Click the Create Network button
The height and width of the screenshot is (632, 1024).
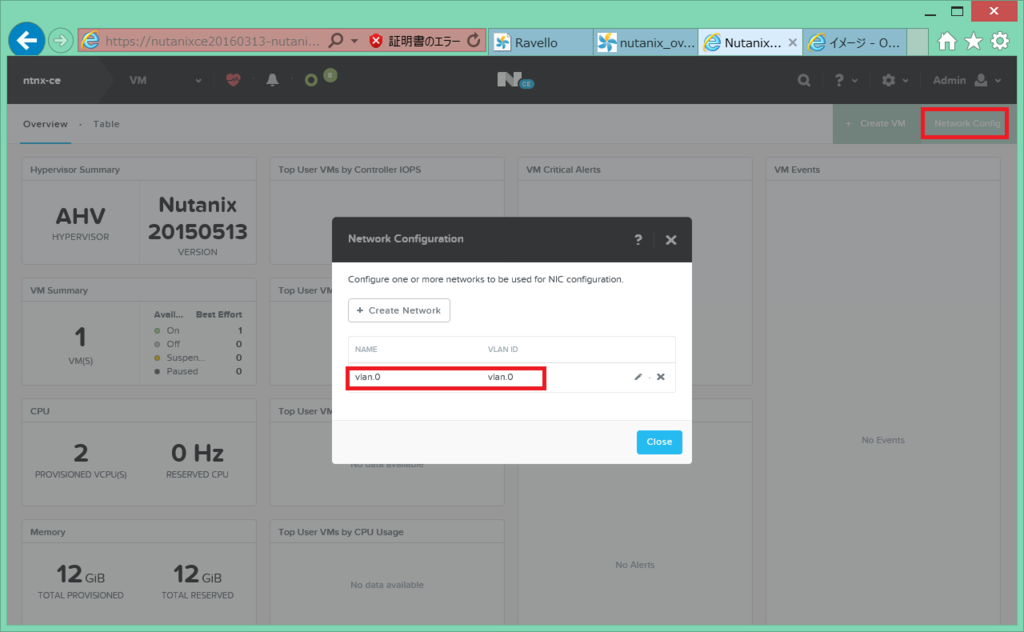coord(399,310)
